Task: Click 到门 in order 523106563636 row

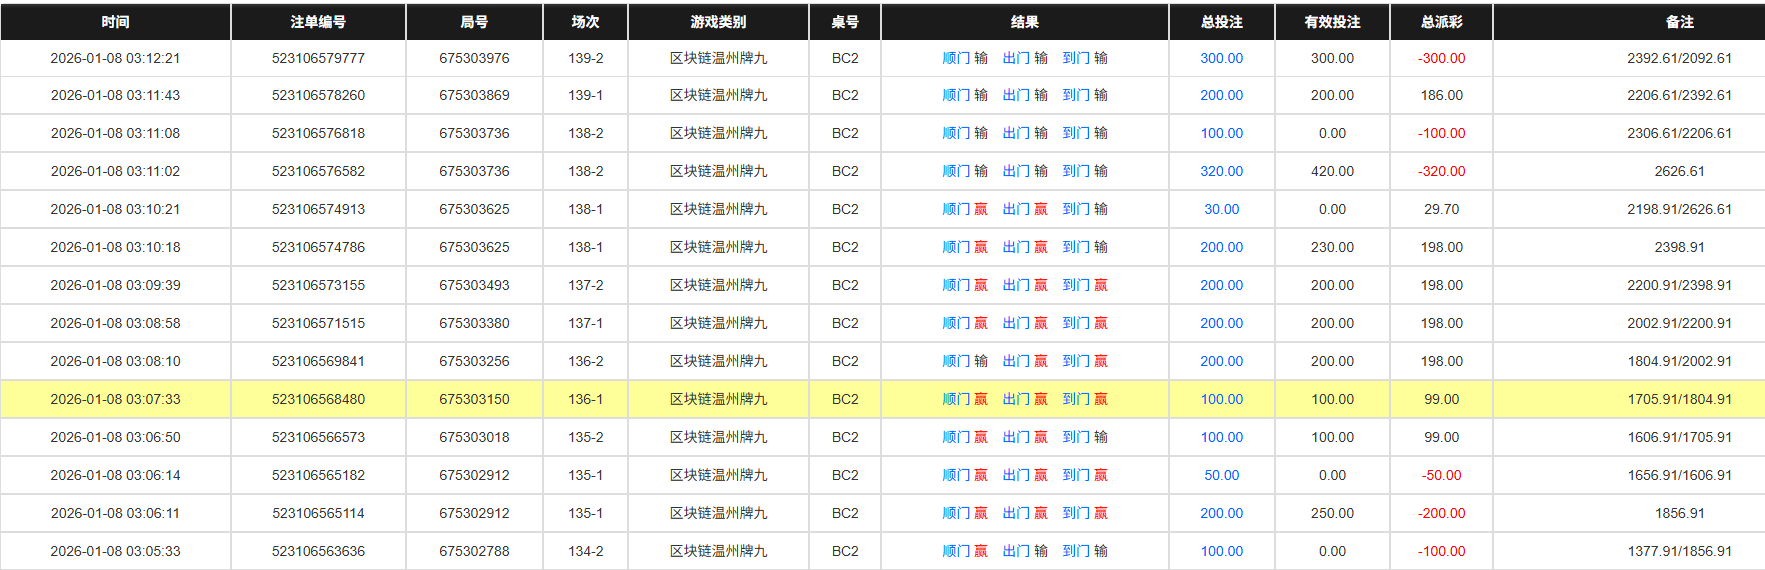Action: (x=1076, y=552)
